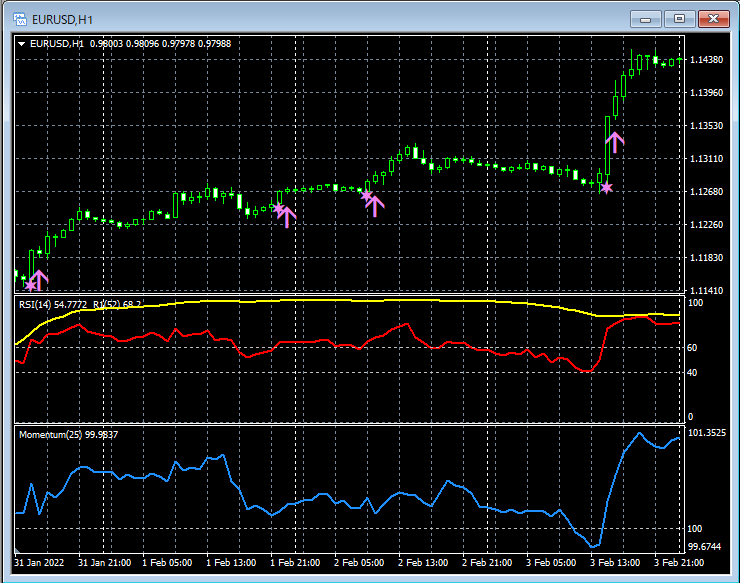
Task: Maximize the EURUSD,H1 chart window
Action: [680, 18]
